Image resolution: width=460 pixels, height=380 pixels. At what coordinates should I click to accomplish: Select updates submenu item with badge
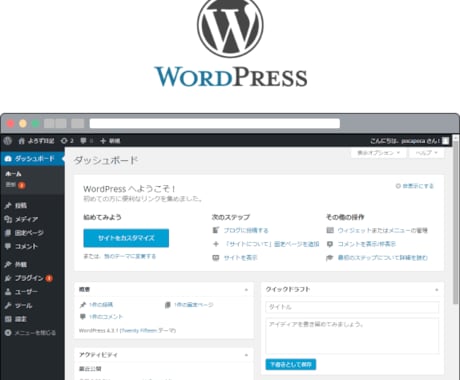point(15,185)
